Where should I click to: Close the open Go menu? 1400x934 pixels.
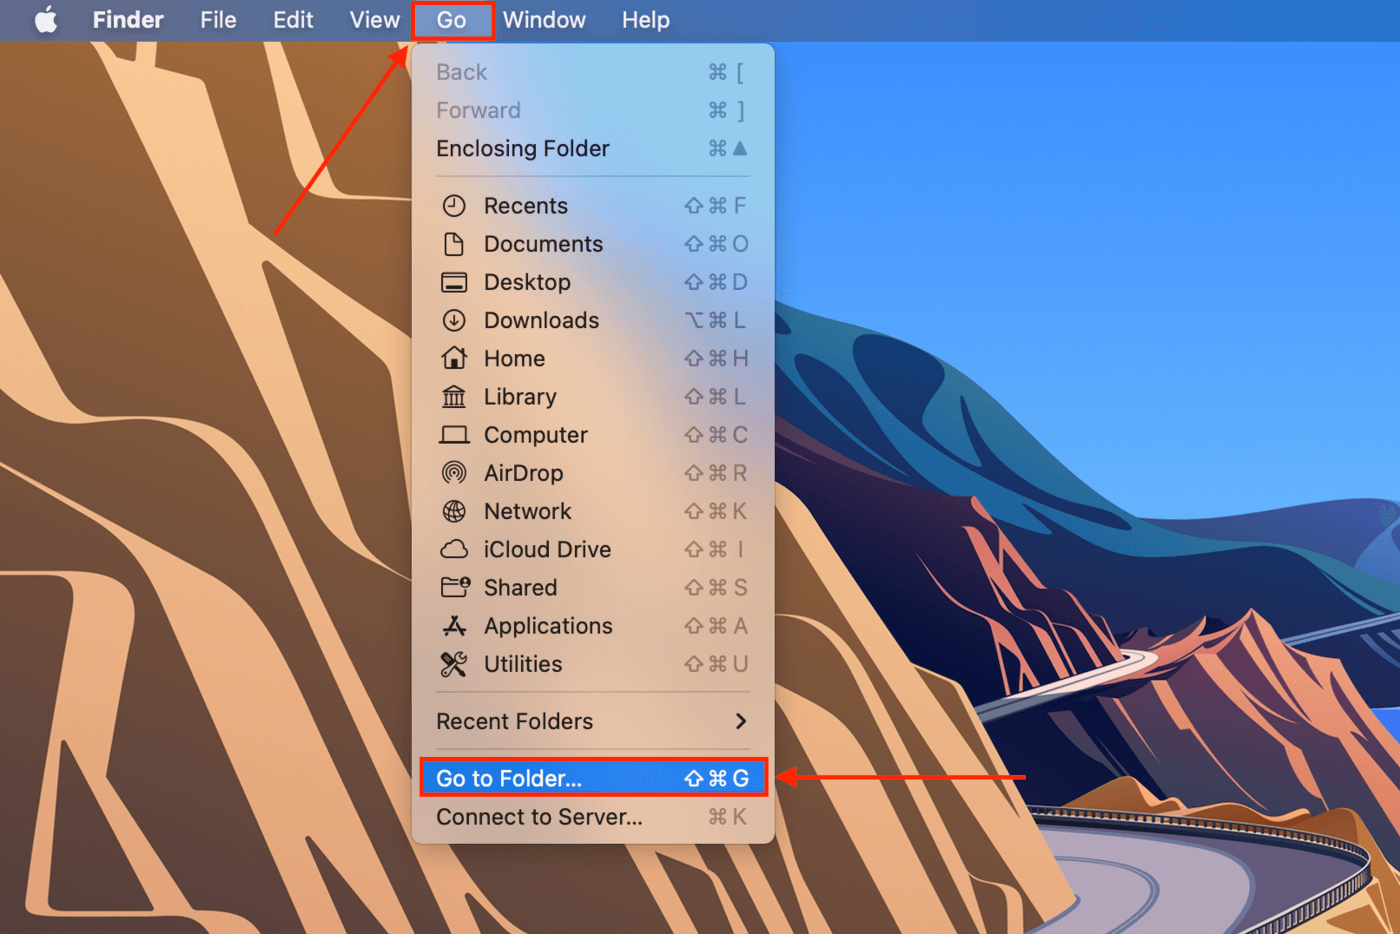[452, 20]
